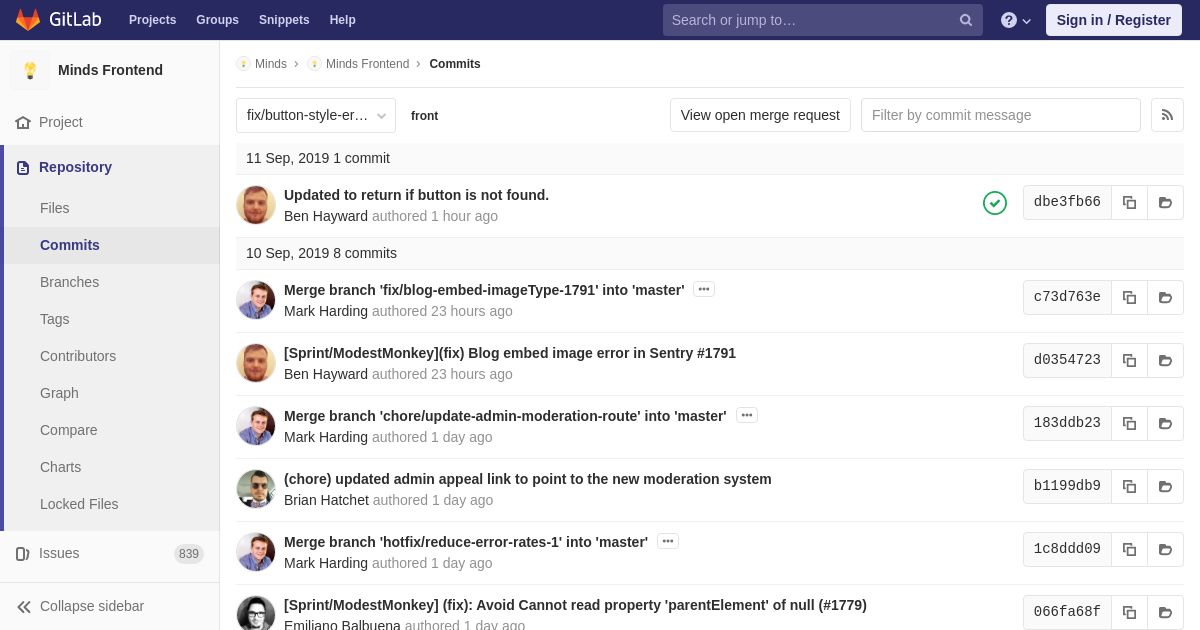Open Brian Hatchet author link
This screenshot has width=1200, height=630.
tap(326, 500)
